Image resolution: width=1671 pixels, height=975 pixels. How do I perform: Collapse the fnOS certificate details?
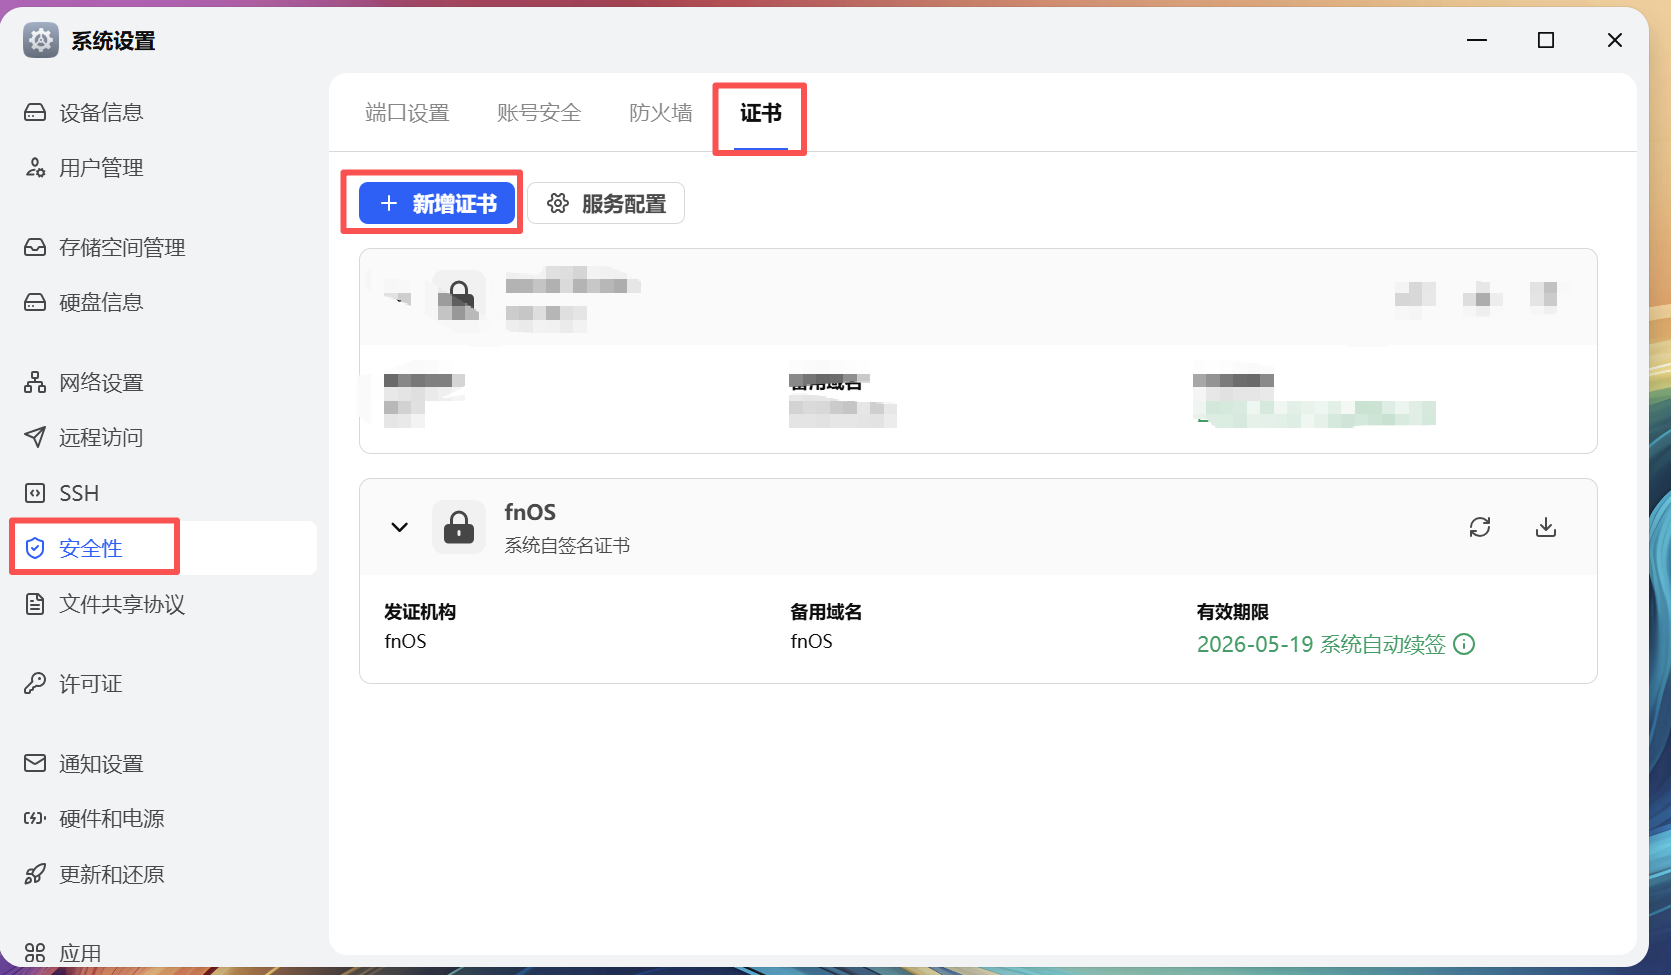coord(400,527)
